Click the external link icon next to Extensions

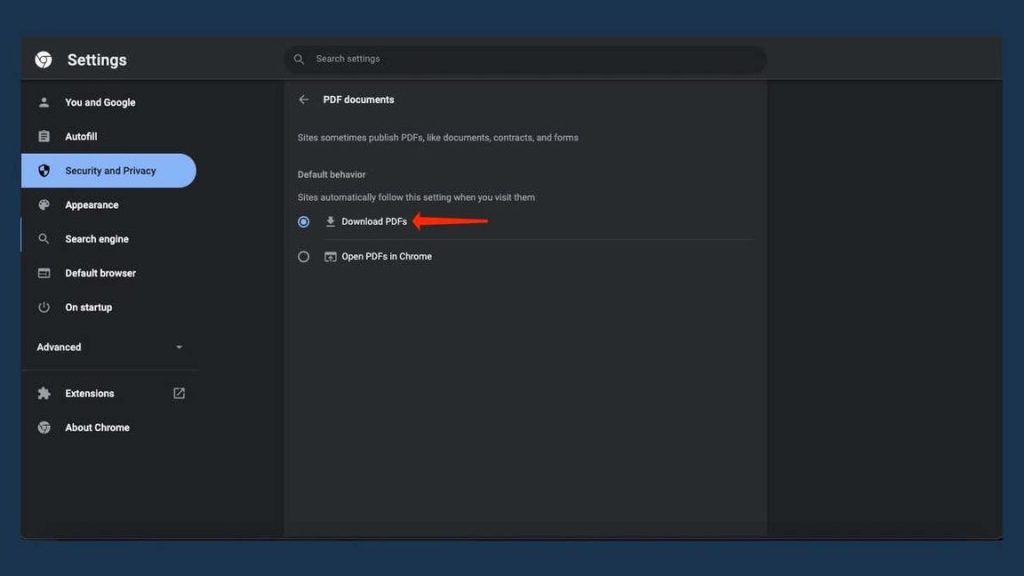point(179,393)
